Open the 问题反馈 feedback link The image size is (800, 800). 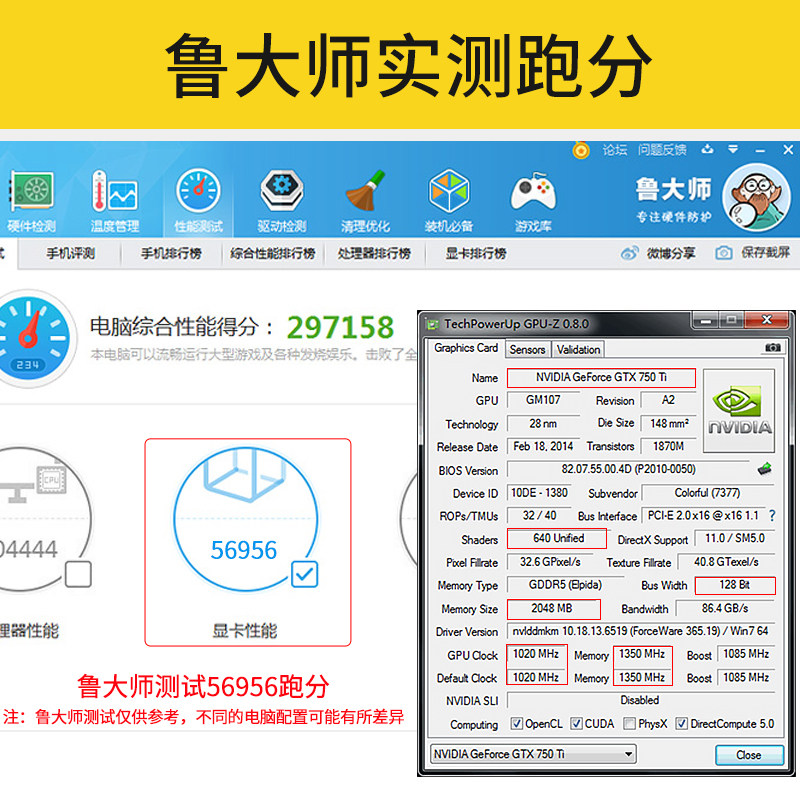(x=662, y=149)
